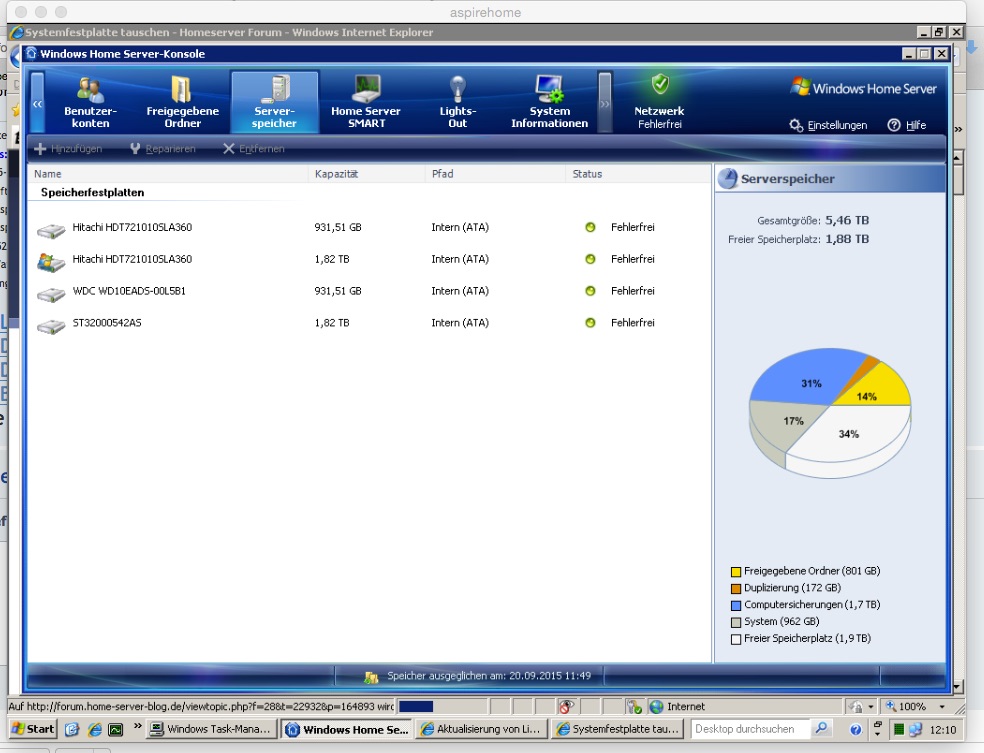This screenshot has width=984, height=753.
Task: Open the Benutzerkonten tab
Action: [x=90, y=102]
